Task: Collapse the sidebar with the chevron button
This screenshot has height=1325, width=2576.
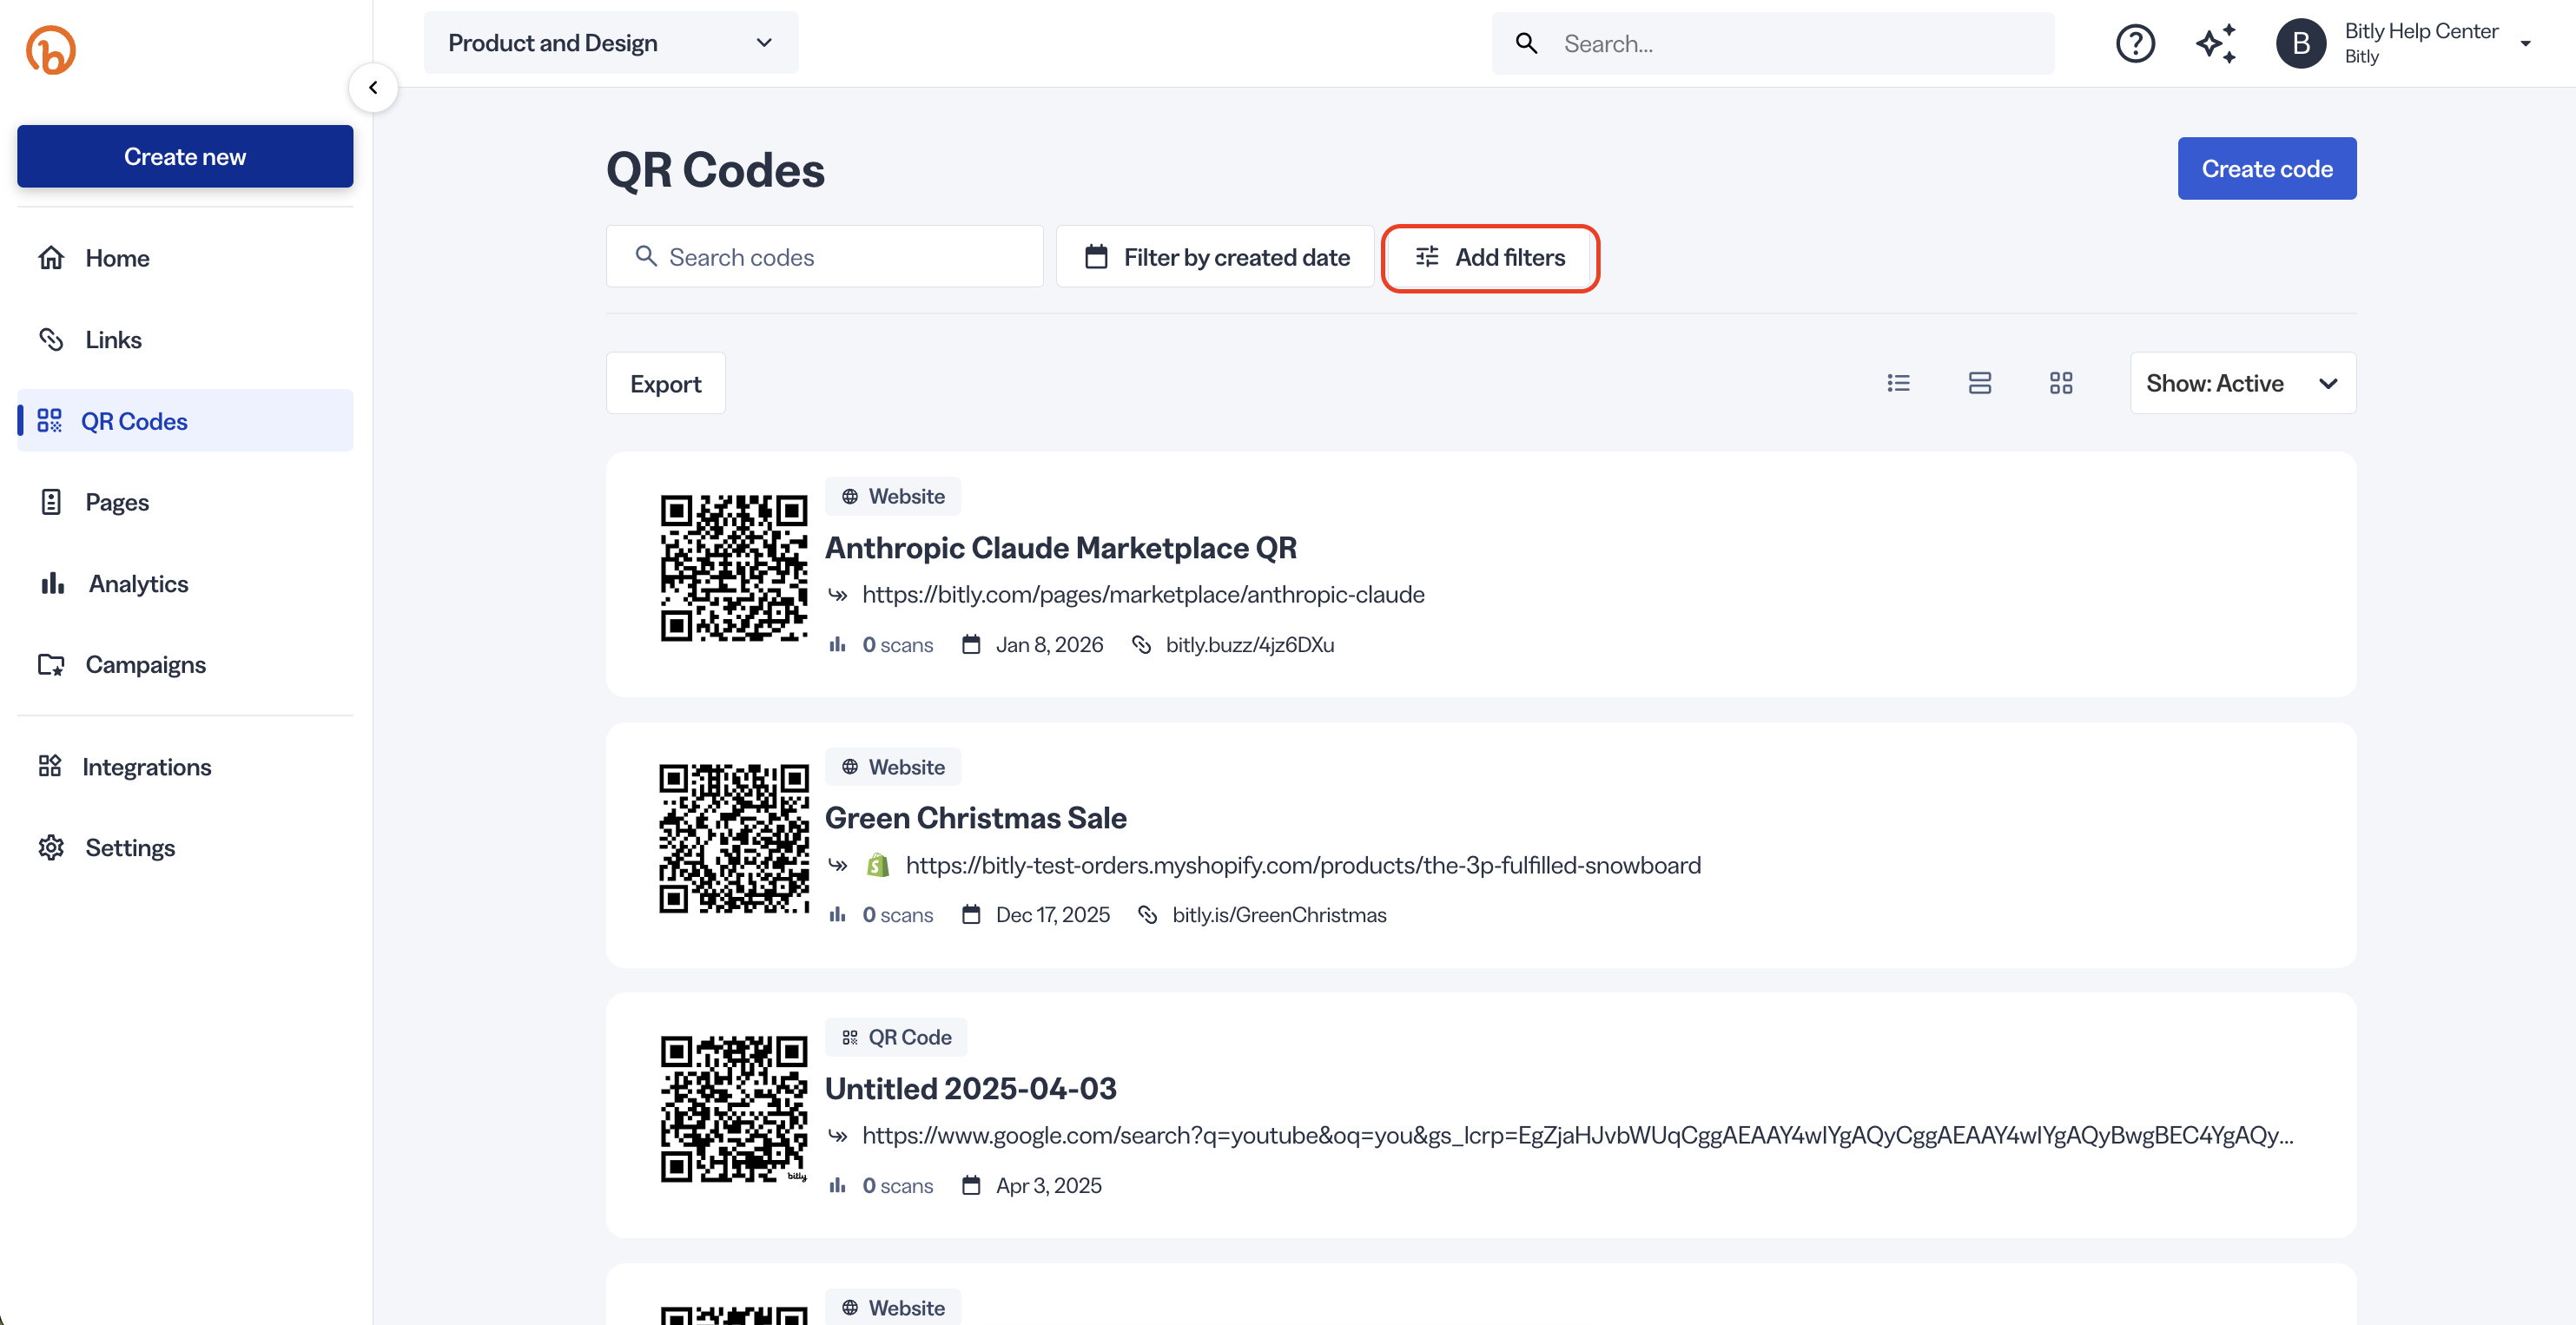Action: 373,88
